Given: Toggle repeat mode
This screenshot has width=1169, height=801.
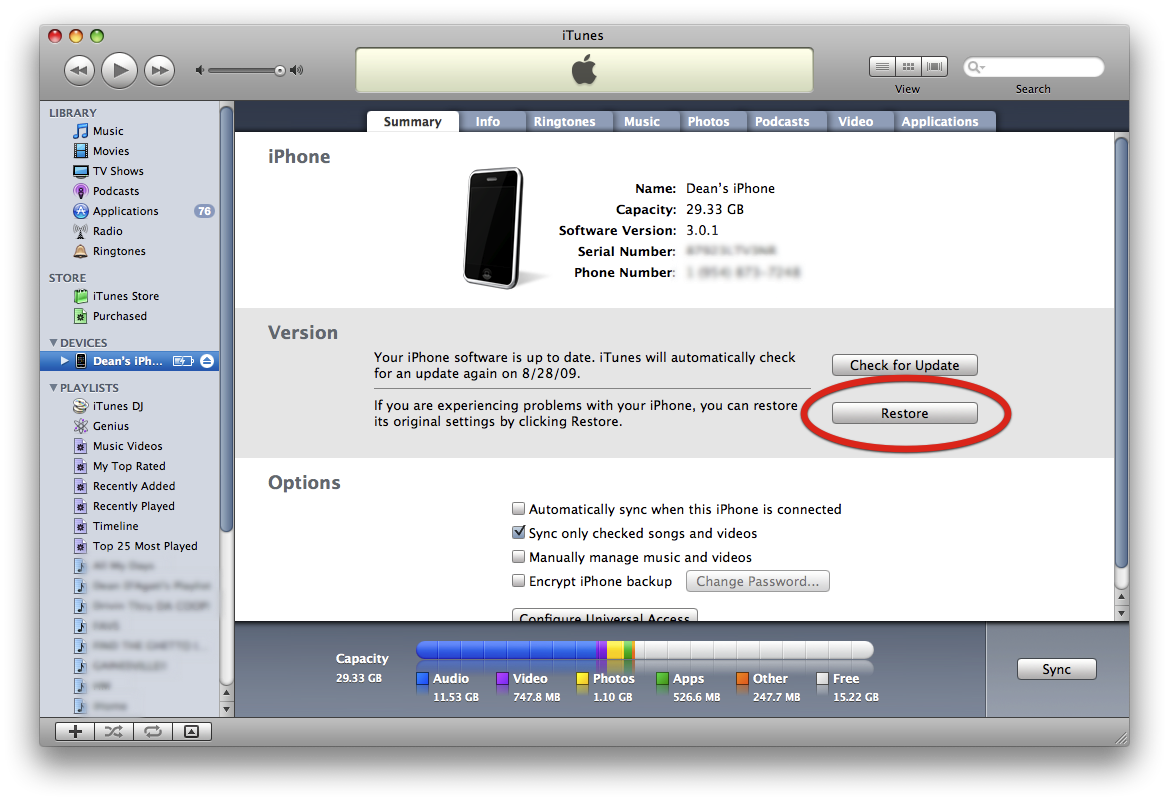Looking at the screenshot, I should click(x=153, y=732).
